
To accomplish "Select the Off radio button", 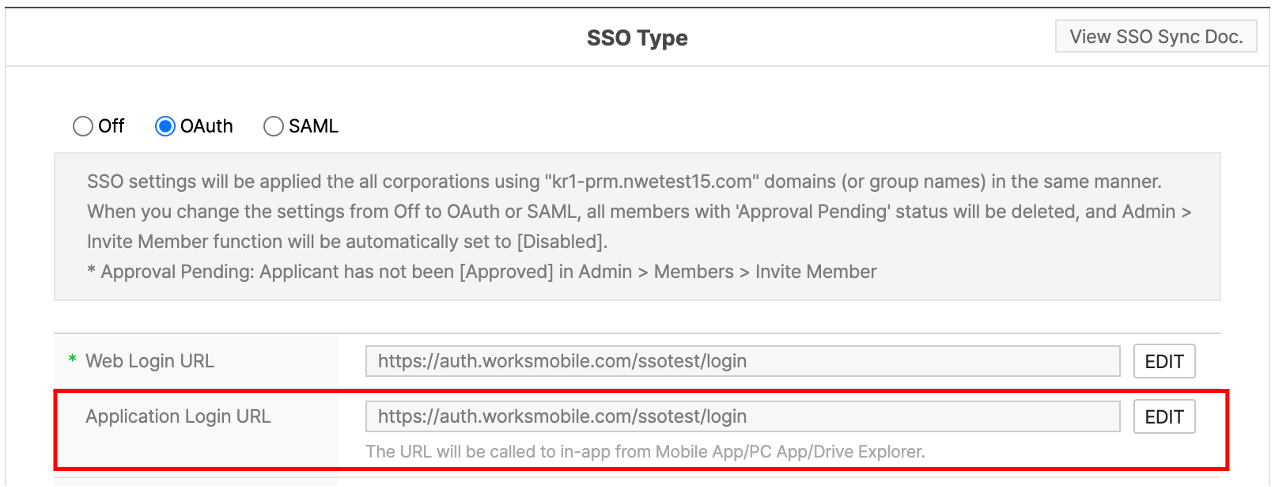I will point(83,126).
